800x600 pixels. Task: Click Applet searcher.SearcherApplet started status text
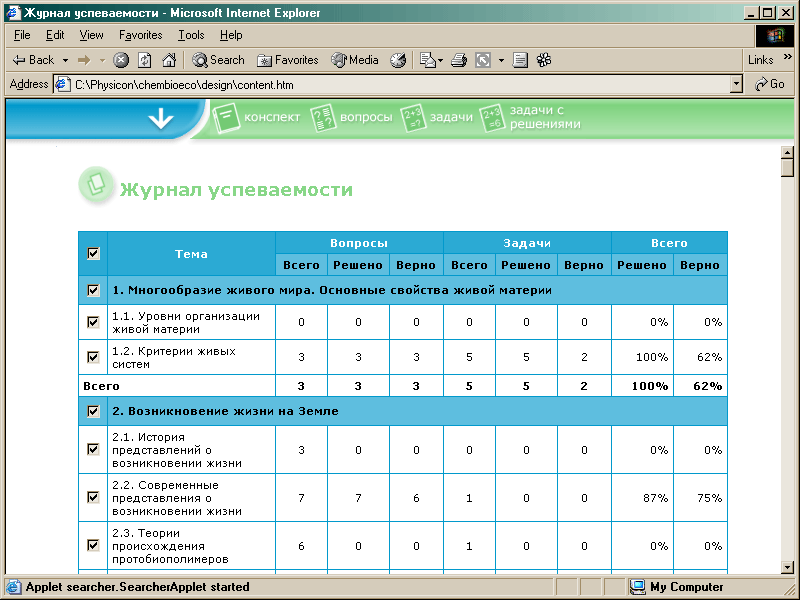click(x=137, y=587)
